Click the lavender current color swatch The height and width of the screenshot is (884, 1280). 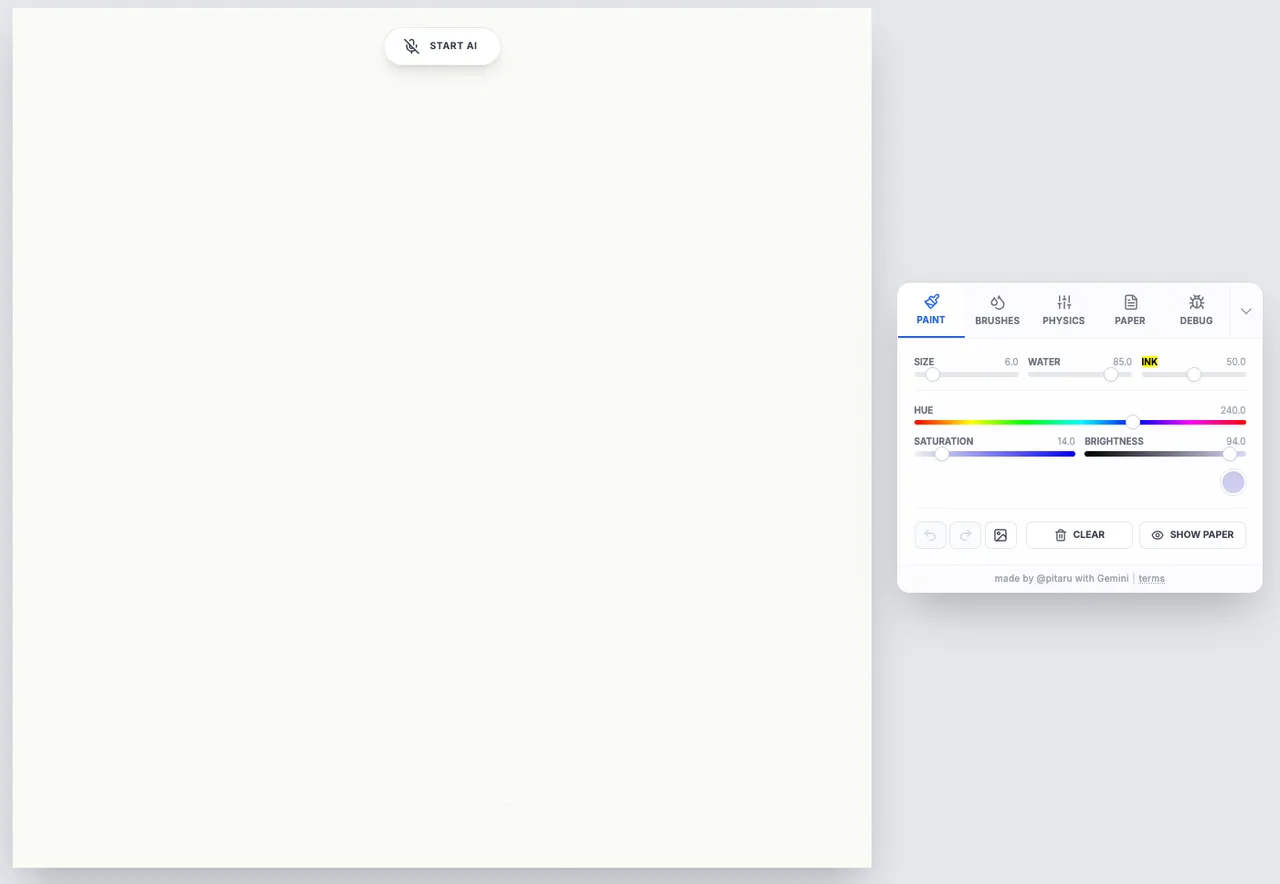point(1233,483)
